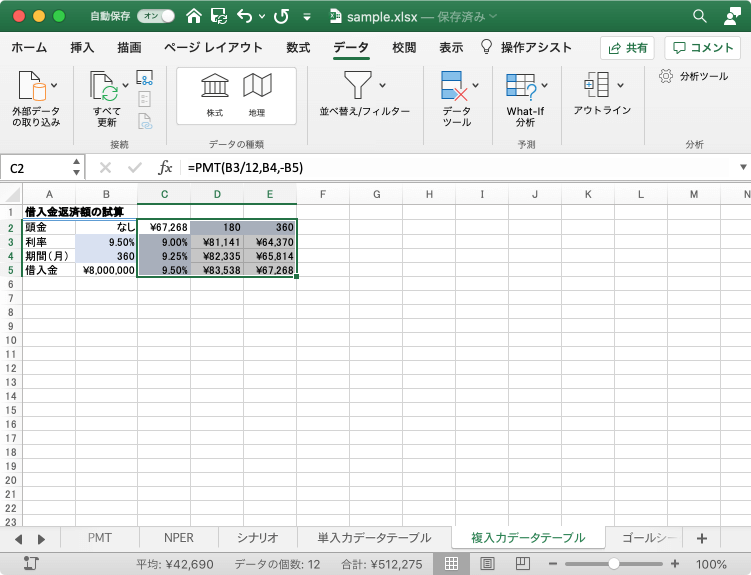Click the Edit Links icon in 接続 group
The height and width of the screenshot is (575, 751).
(145, 121)
